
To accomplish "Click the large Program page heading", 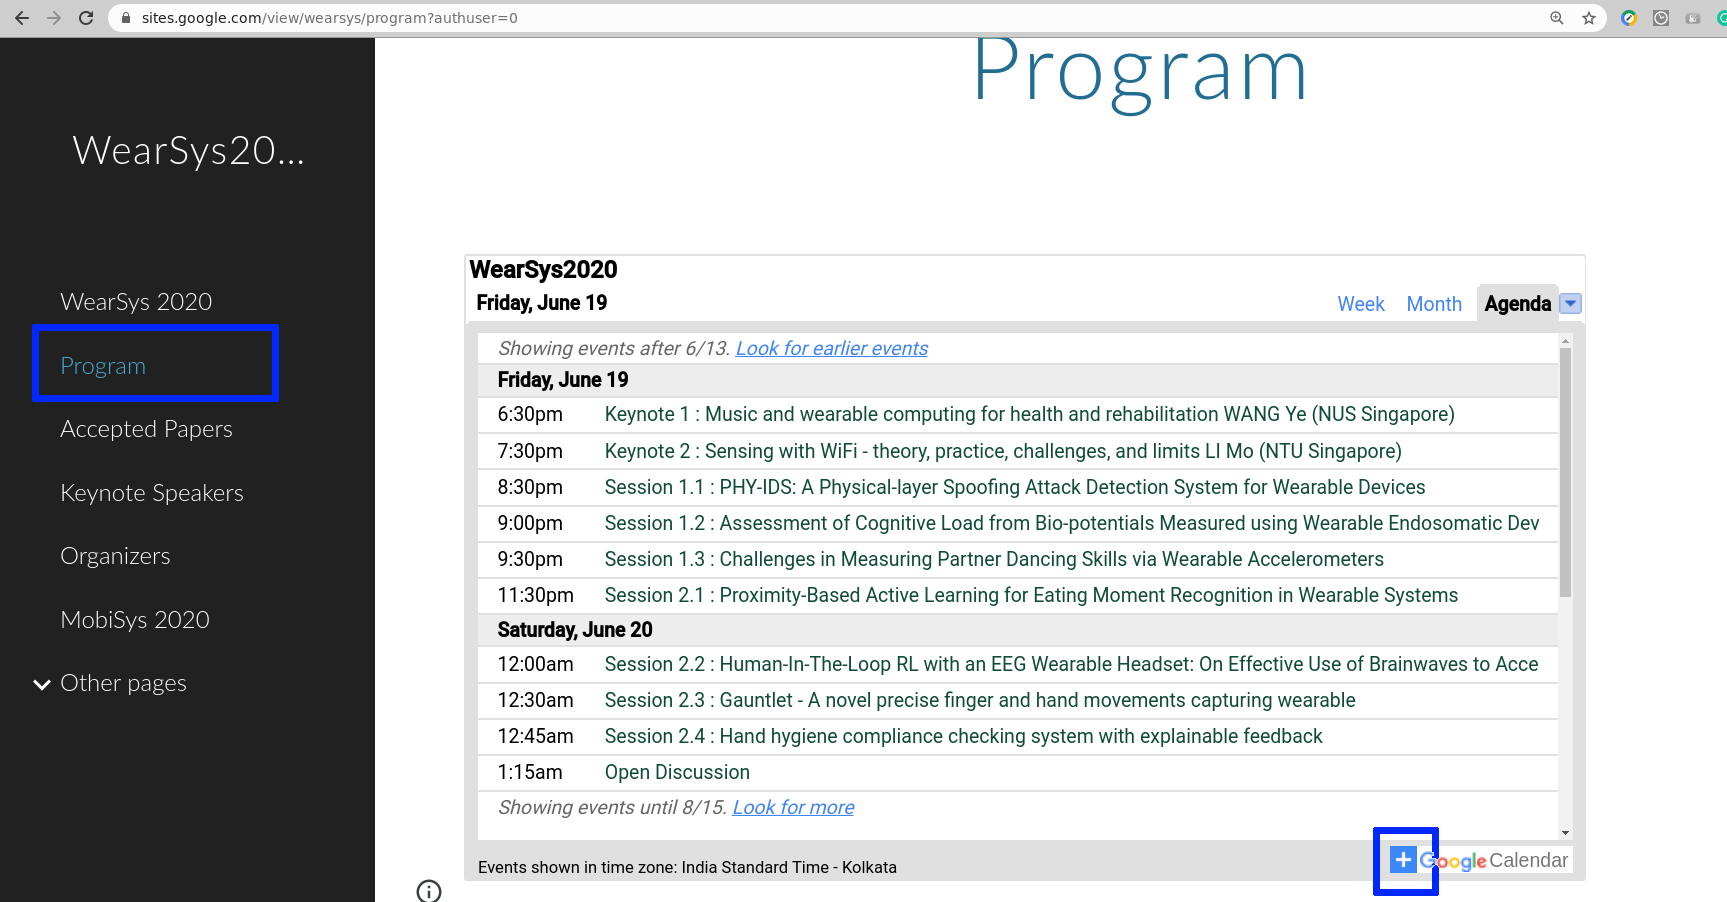I will coord(1140,78).
